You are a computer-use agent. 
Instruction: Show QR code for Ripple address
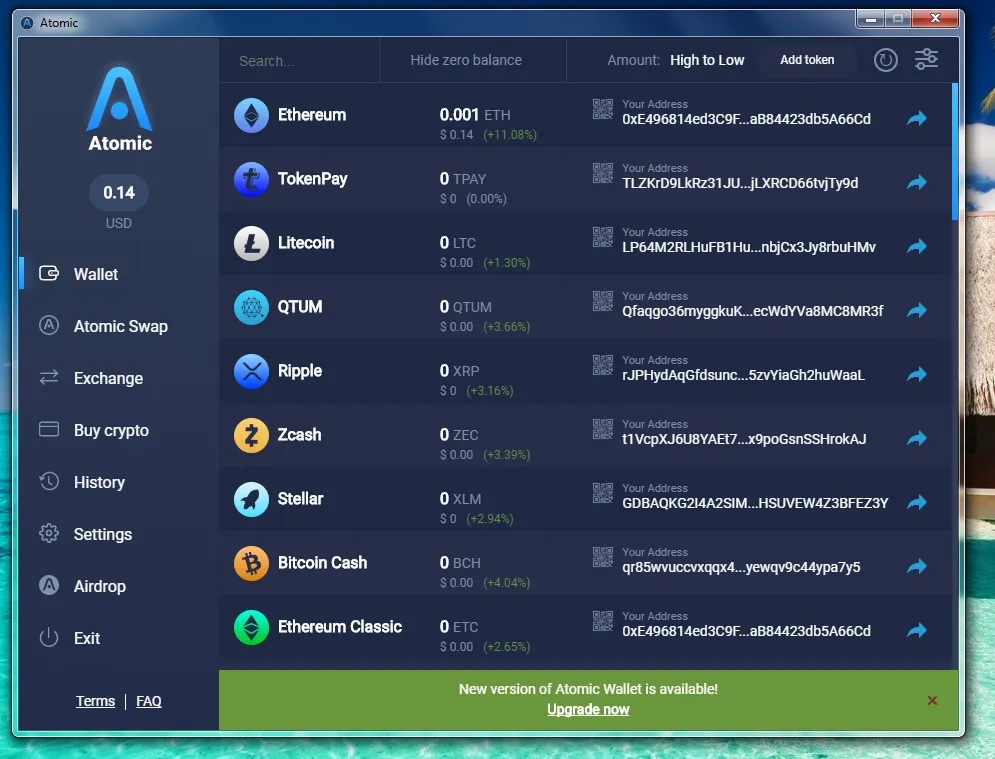pyautogui.click(x=603, y=365)
